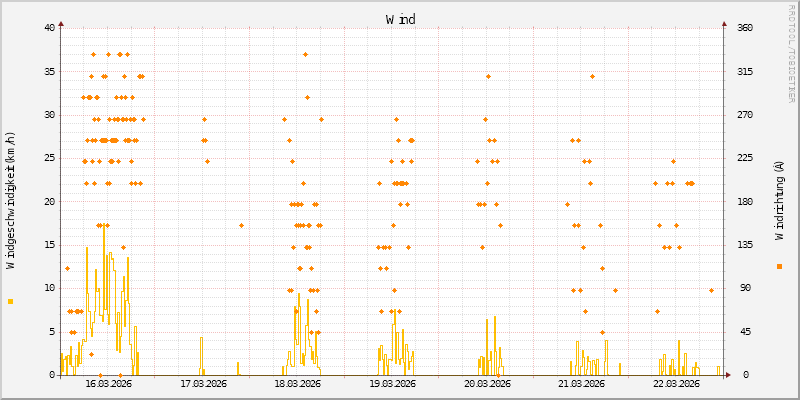
Task: Click the 20 tick on the speed axis
Action: pyautogui.click(x=50, y=201)
